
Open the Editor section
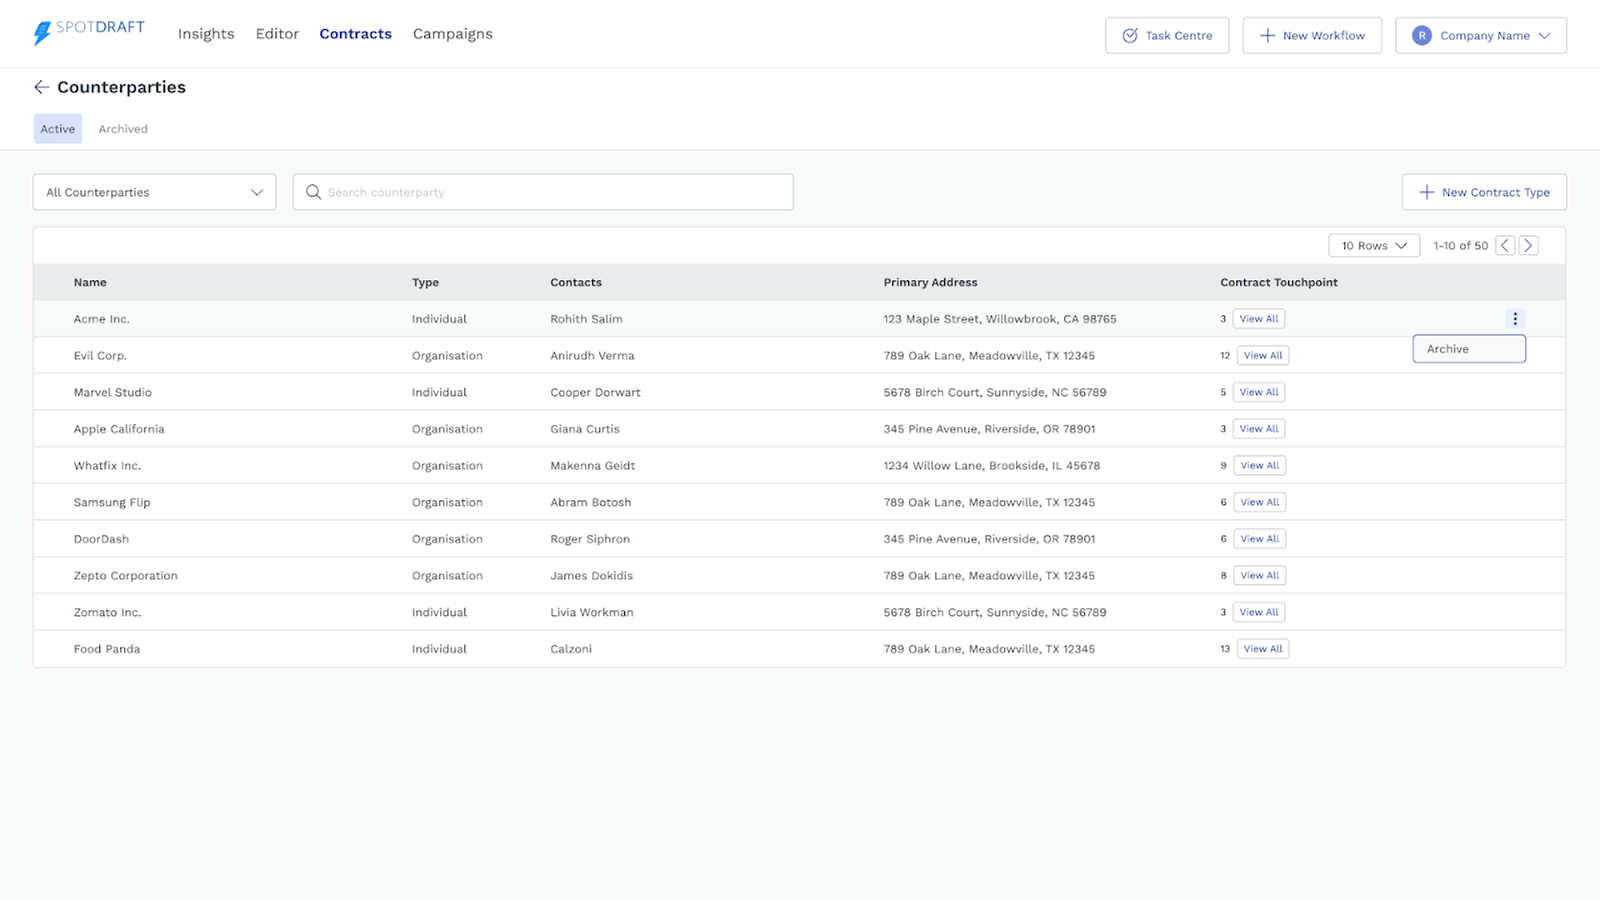(277, 34)
